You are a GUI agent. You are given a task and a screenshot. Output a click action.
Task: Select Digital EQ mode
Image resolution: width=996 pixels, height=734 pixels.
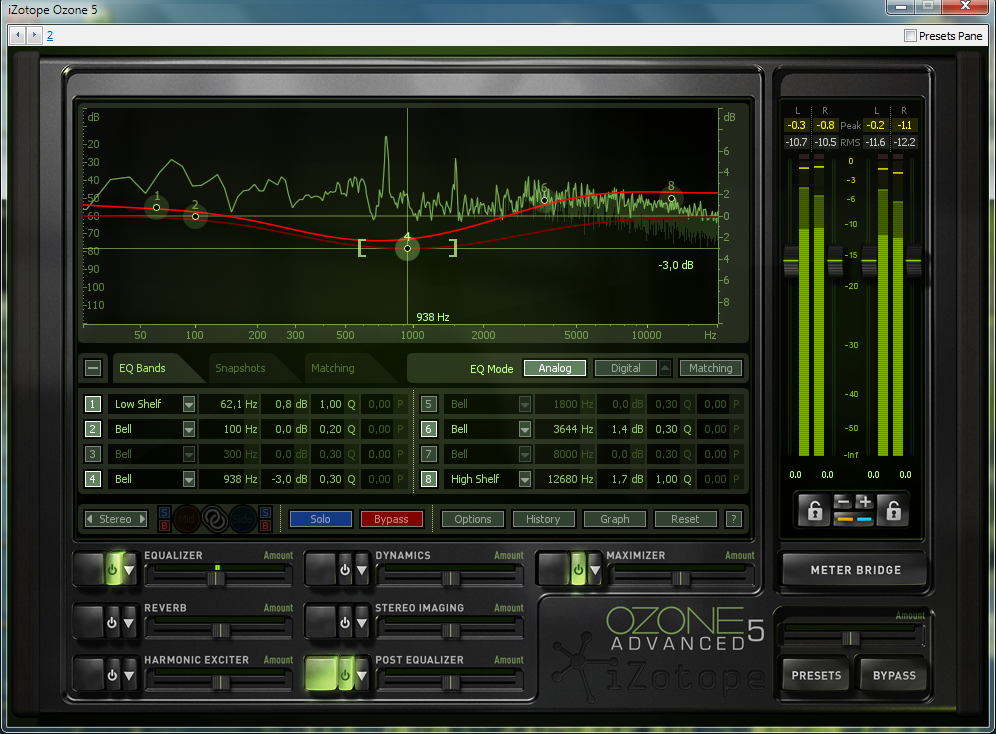pos(626,368)
